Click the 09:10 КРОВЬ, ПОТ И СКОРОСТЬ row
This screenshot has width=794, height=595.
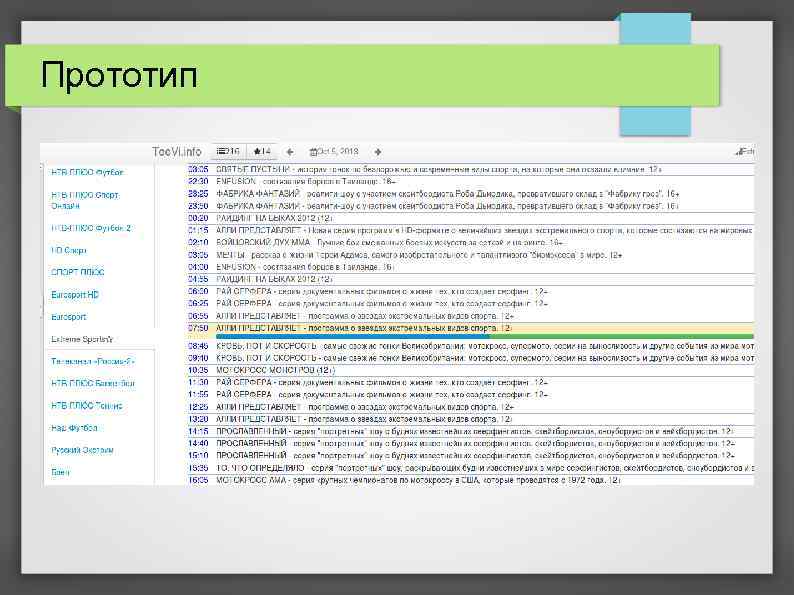tap(470, 358)
